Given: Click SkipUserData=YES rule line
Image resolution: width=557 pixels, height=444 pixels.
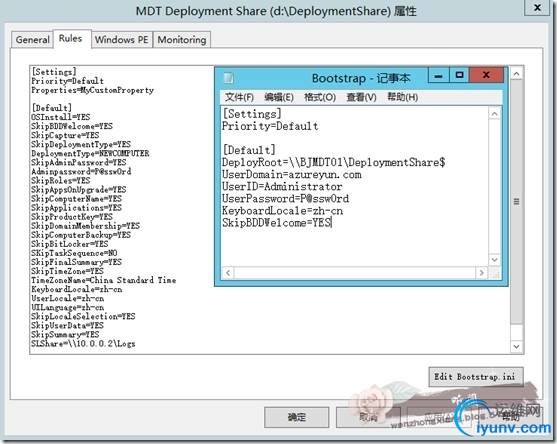Looking at the screenshot, I should pos(67,325).
